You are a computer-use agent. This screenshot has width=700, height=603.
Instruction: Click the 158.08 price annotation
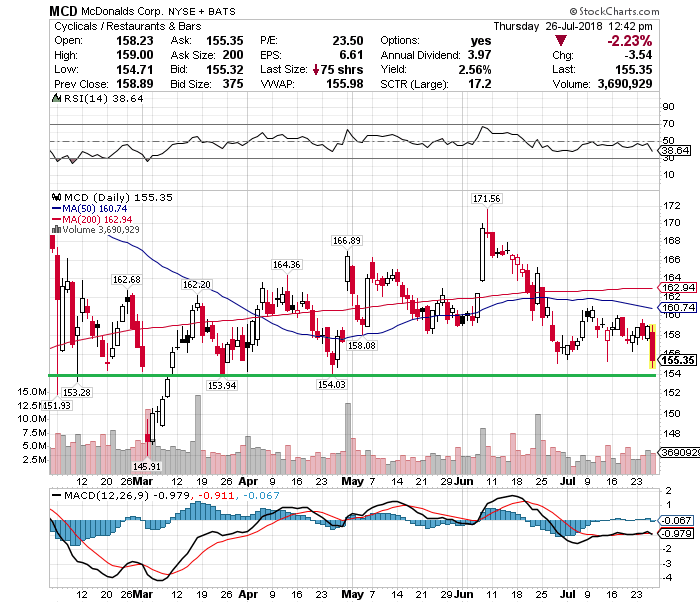[x=362, y=345]
